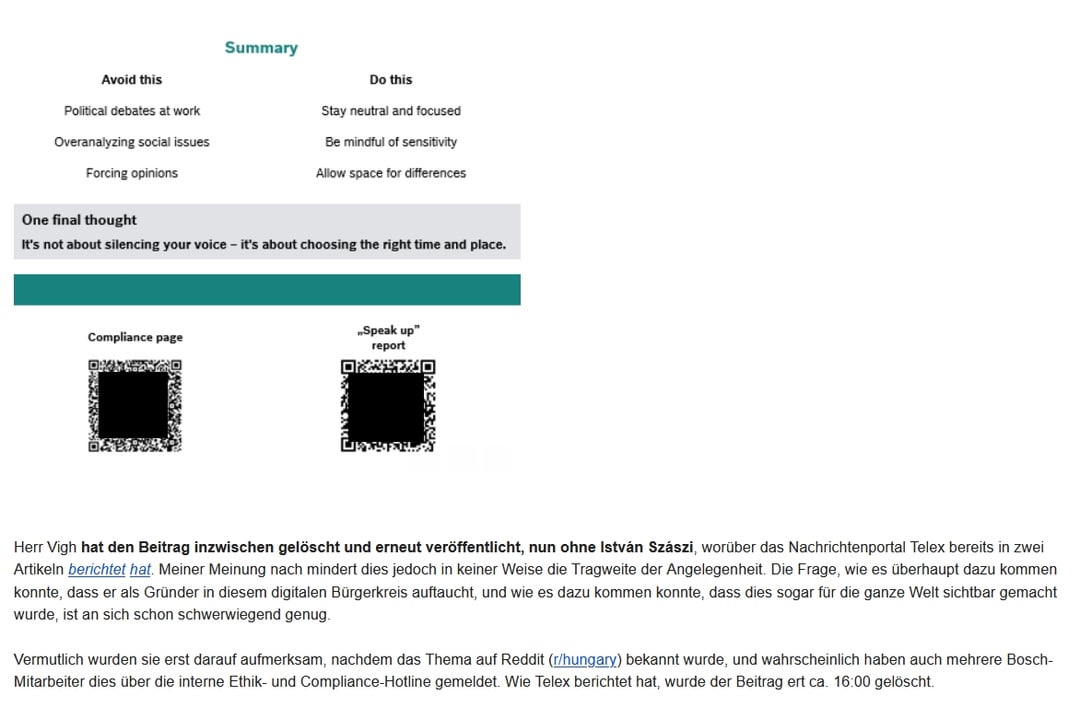The image size is (1080, 707).
Task: Click the 'Speak up report' label
Action: pyautogui.click(x=388, y=338)
